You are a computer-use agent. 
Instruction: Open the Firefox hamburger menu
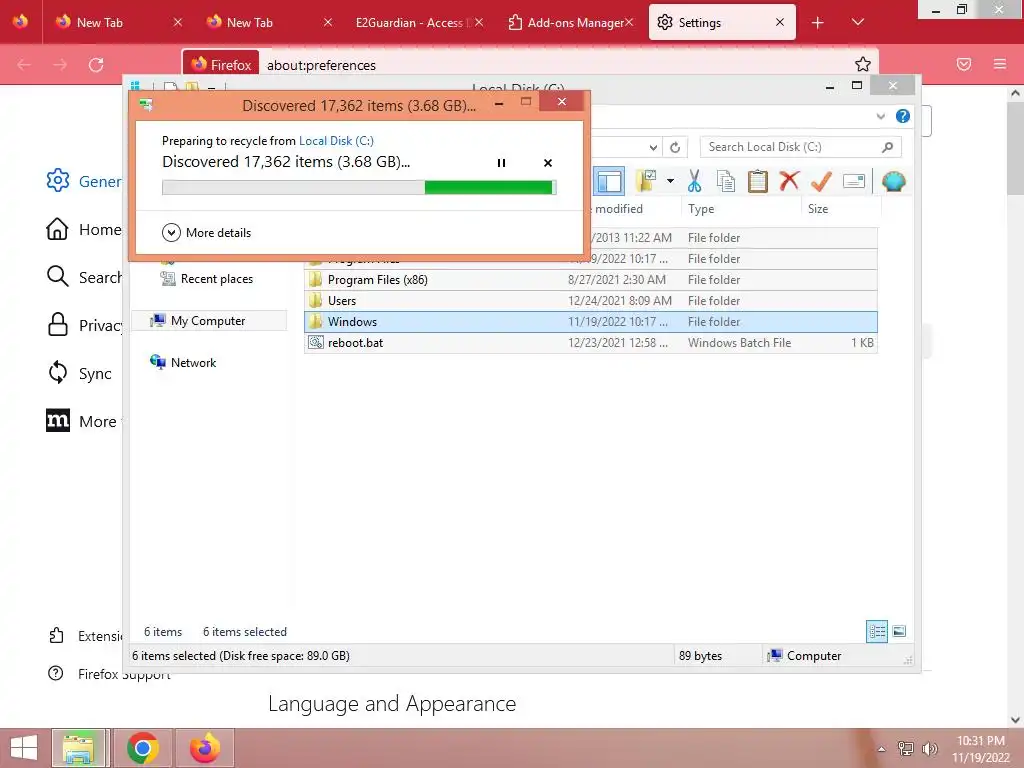[1000, 64]
